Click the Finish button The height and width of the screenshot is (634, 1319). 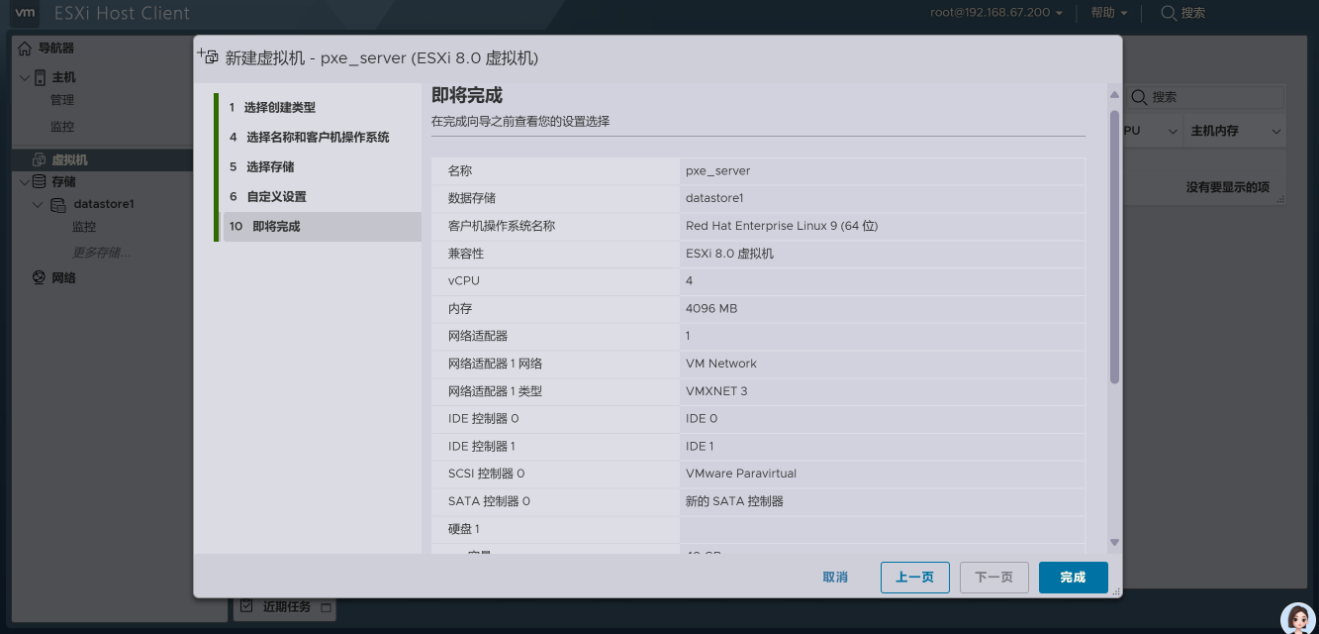point(1073,577)
